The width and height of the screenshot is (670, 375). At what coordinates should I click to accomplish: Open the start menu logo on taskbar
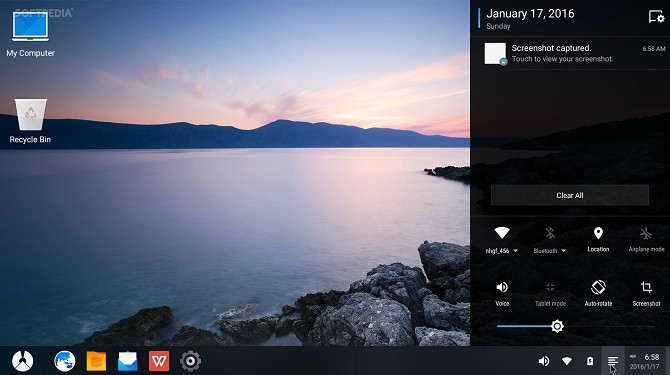[x=23, y=361]
